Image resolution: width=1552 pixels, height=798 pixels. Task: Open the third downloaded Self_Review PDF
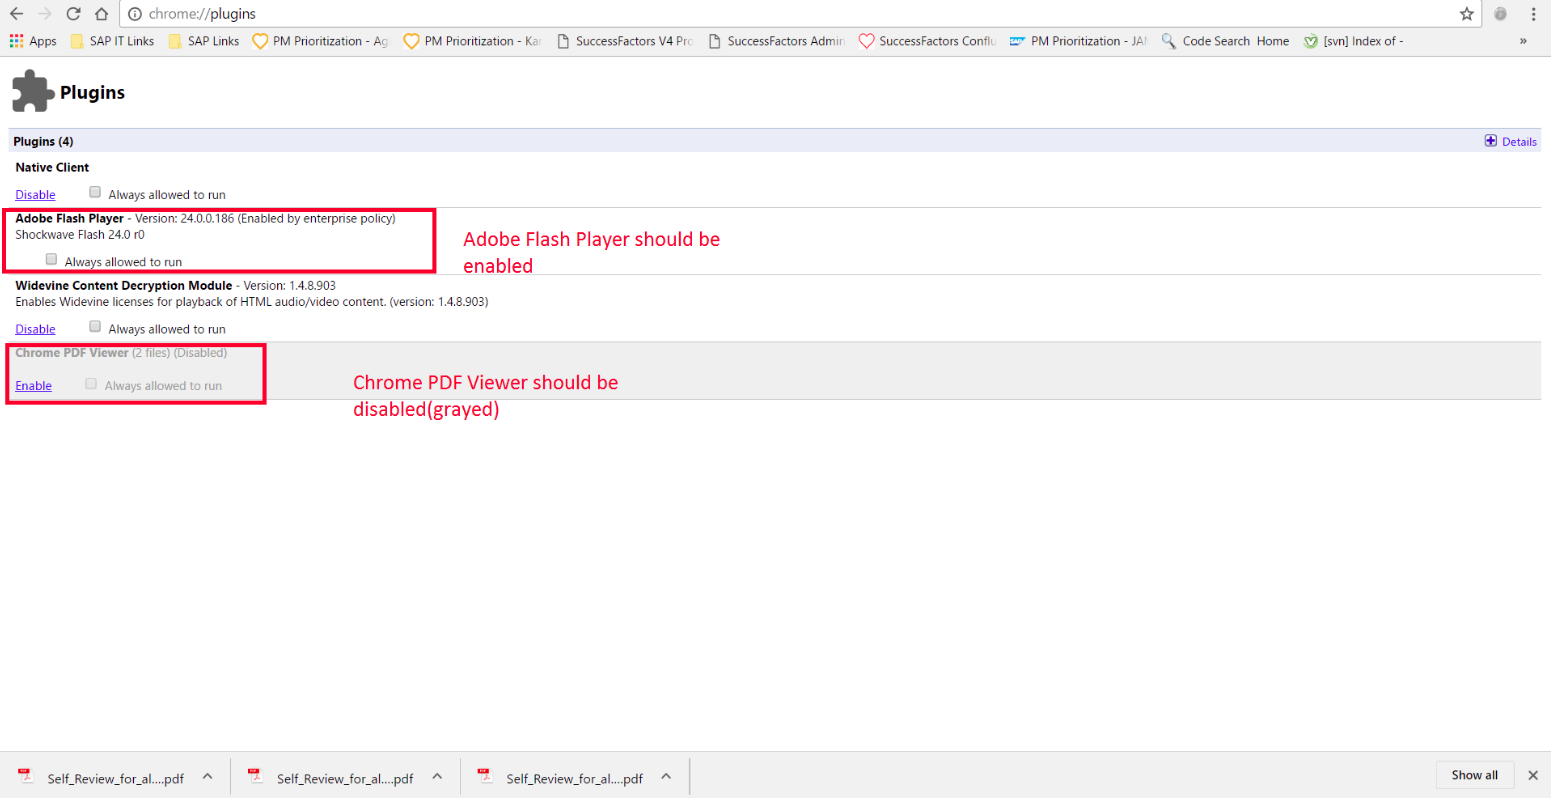pos(574,778)
